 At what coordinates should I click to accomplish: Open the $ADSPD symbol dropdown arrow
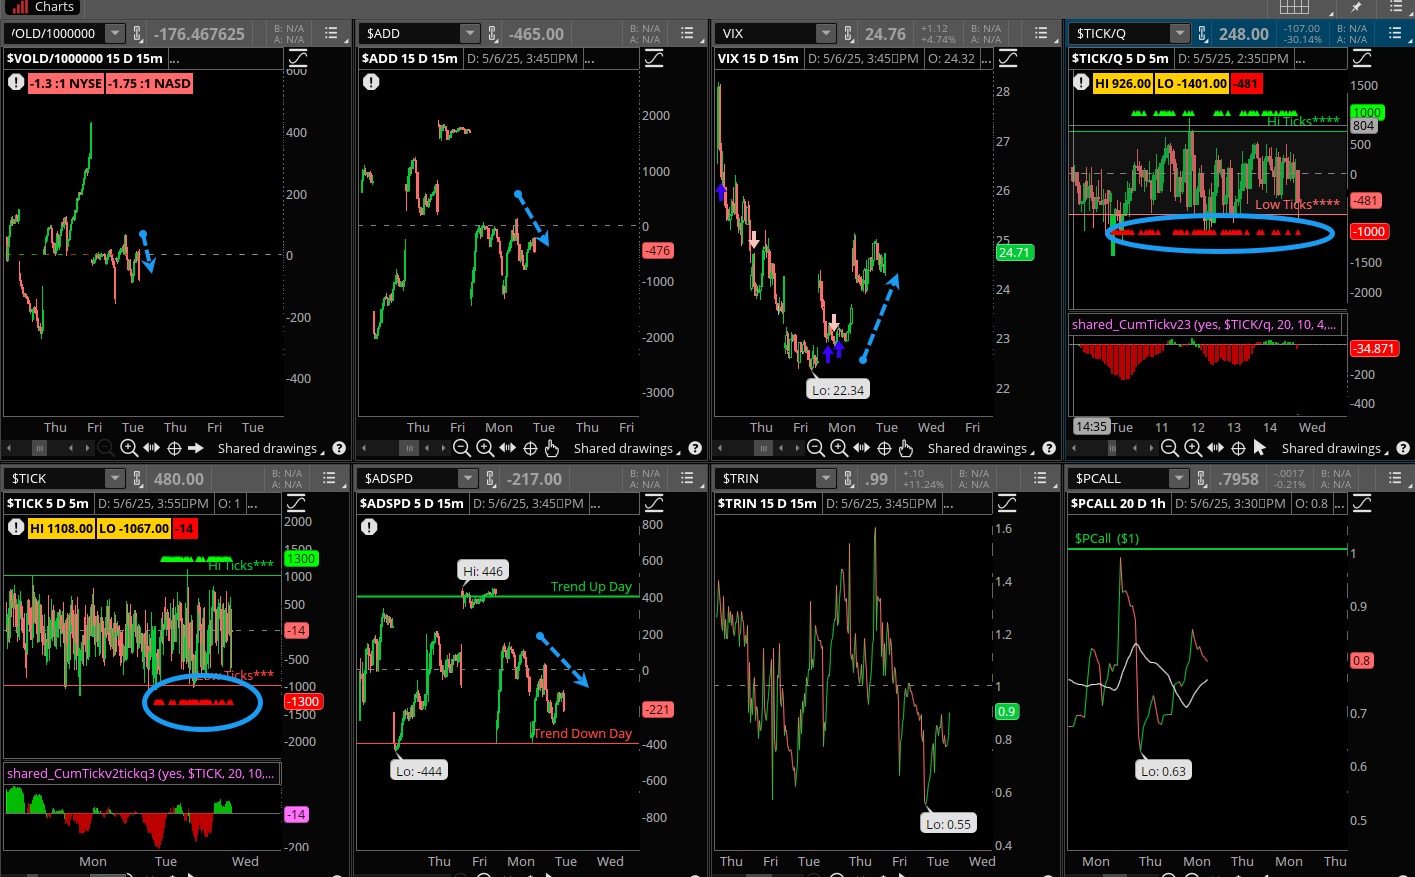pyautogui.click(x=470, y=479)
